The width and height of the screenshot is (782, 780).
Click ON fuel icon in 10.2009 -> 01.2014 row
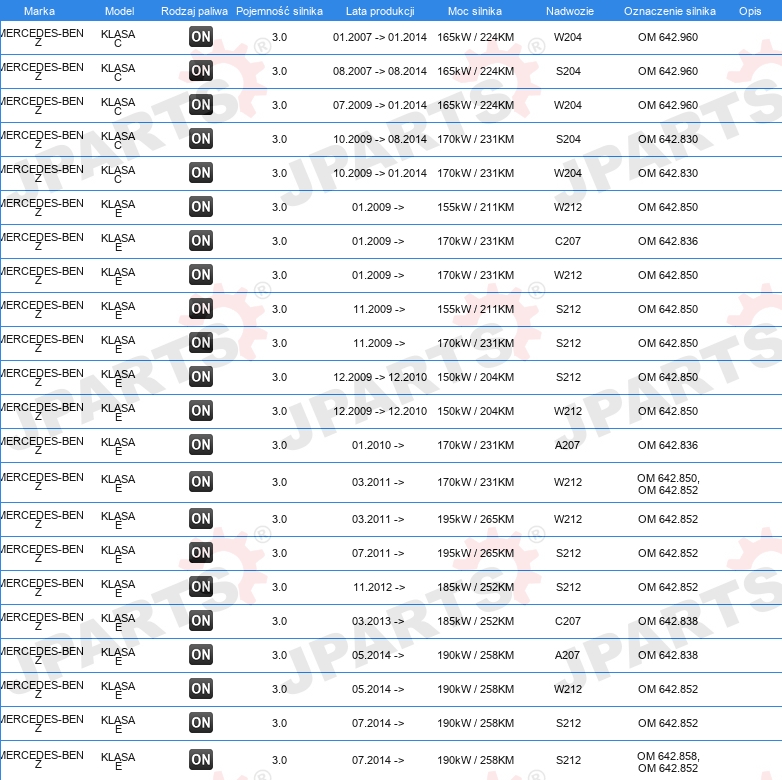click(201, 172)
